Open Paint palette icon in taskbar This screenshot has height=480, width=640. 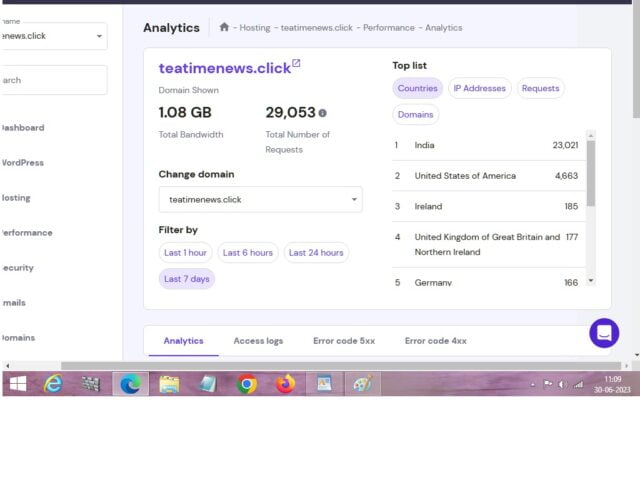tap(362, 384)
